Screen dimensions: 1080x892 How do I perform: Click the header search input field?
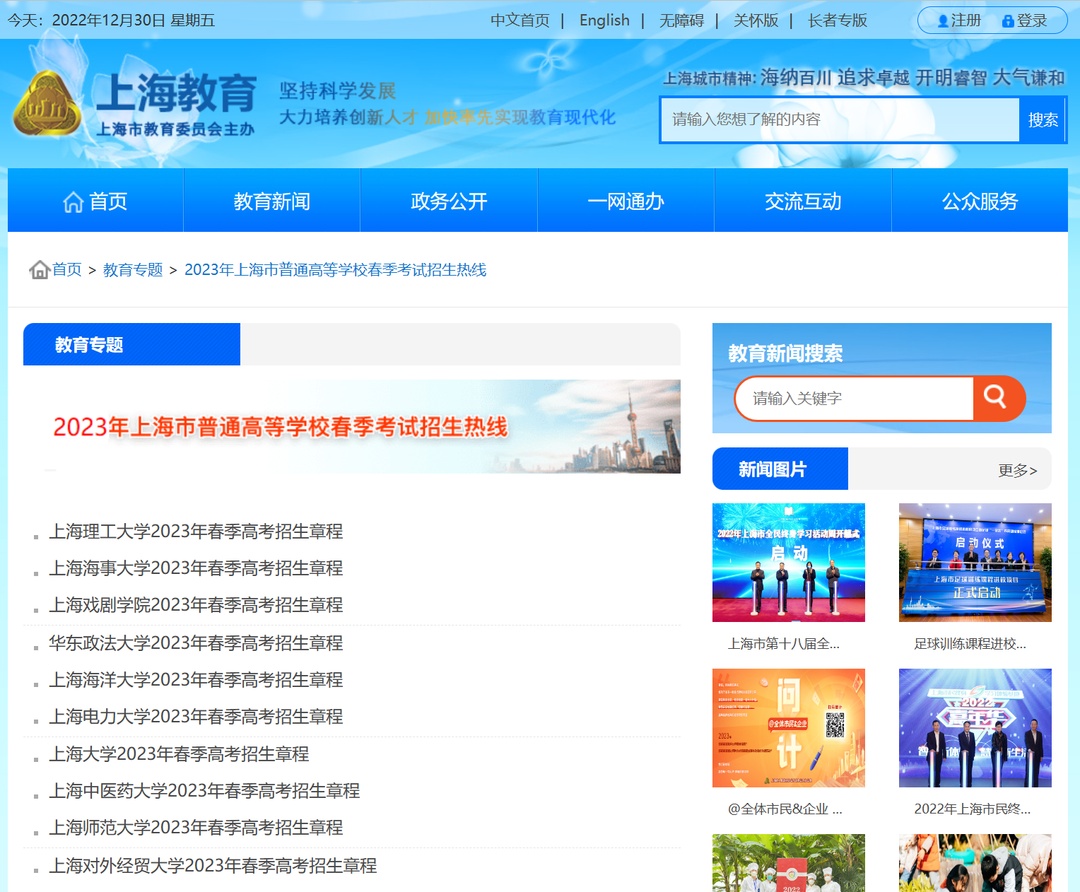pyautogui.click(x=839, y=120)
